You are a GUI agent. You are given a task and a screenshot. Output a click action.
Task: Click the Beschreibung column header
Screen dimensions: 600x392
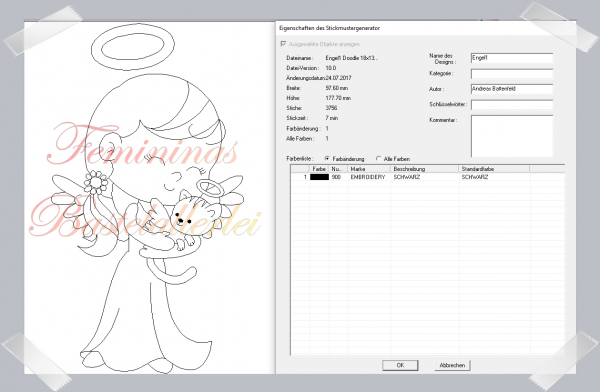(x=424, y=169)
